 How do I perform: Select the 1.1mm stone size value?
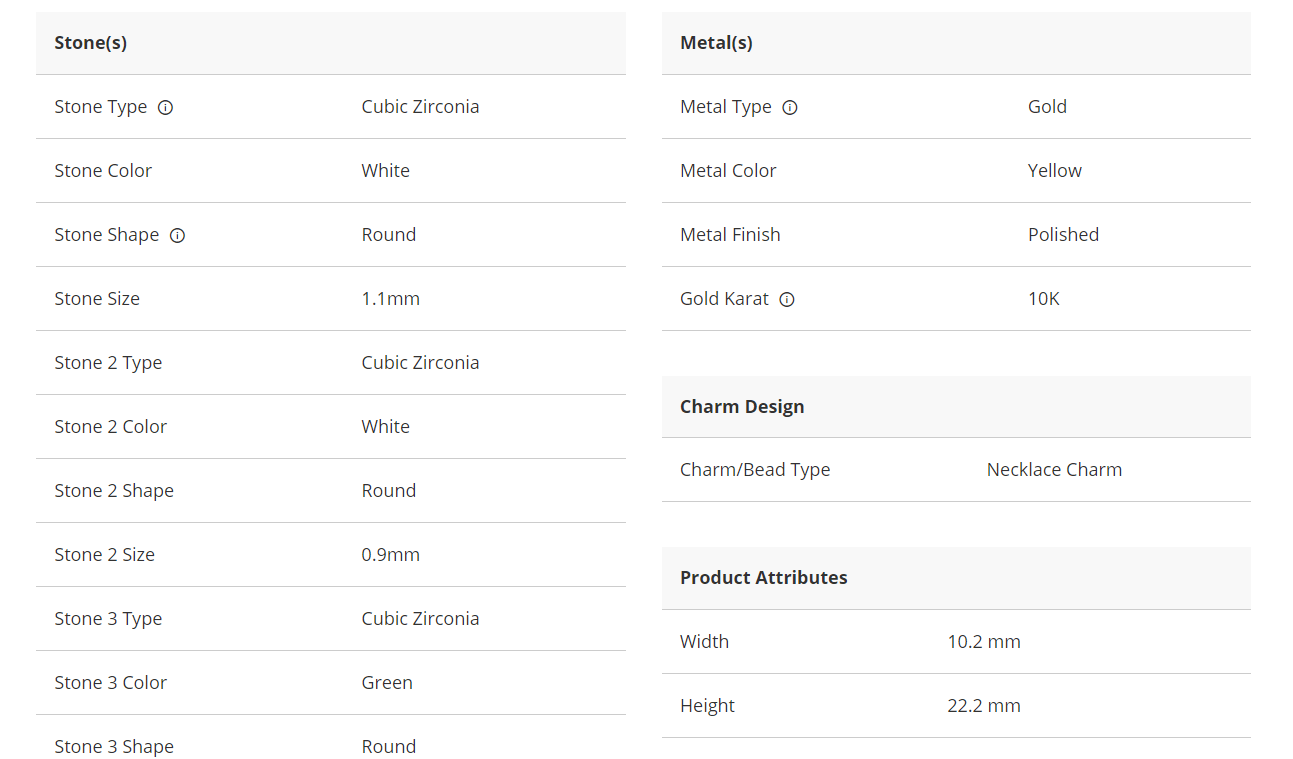pyautogui.click(x=390, y=299)
